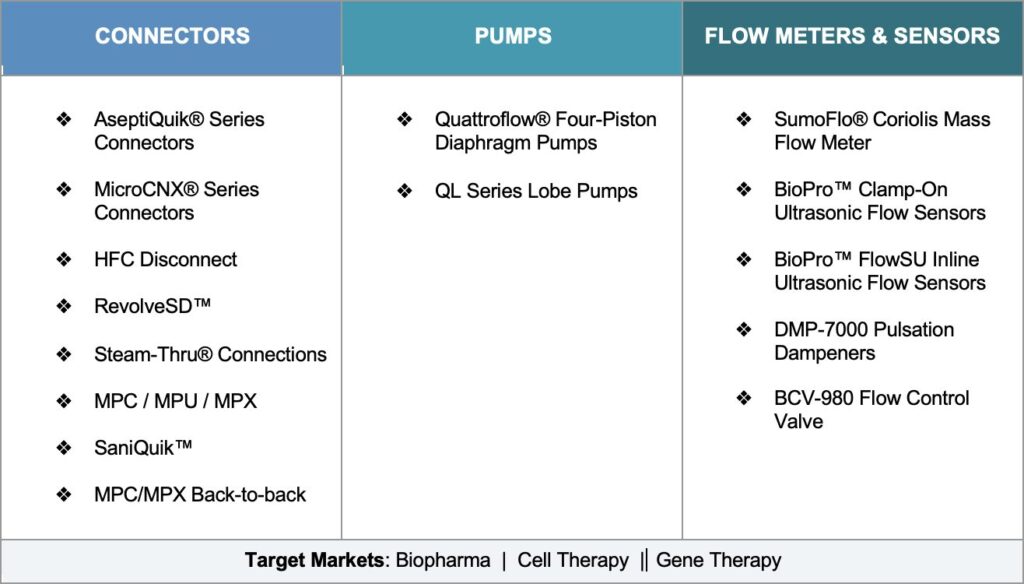This screenshot has width=1024, height=584.
Task: Click the diamond bullet next to MPC/MPX Back-to-back
Action: (x=64, y=495)
